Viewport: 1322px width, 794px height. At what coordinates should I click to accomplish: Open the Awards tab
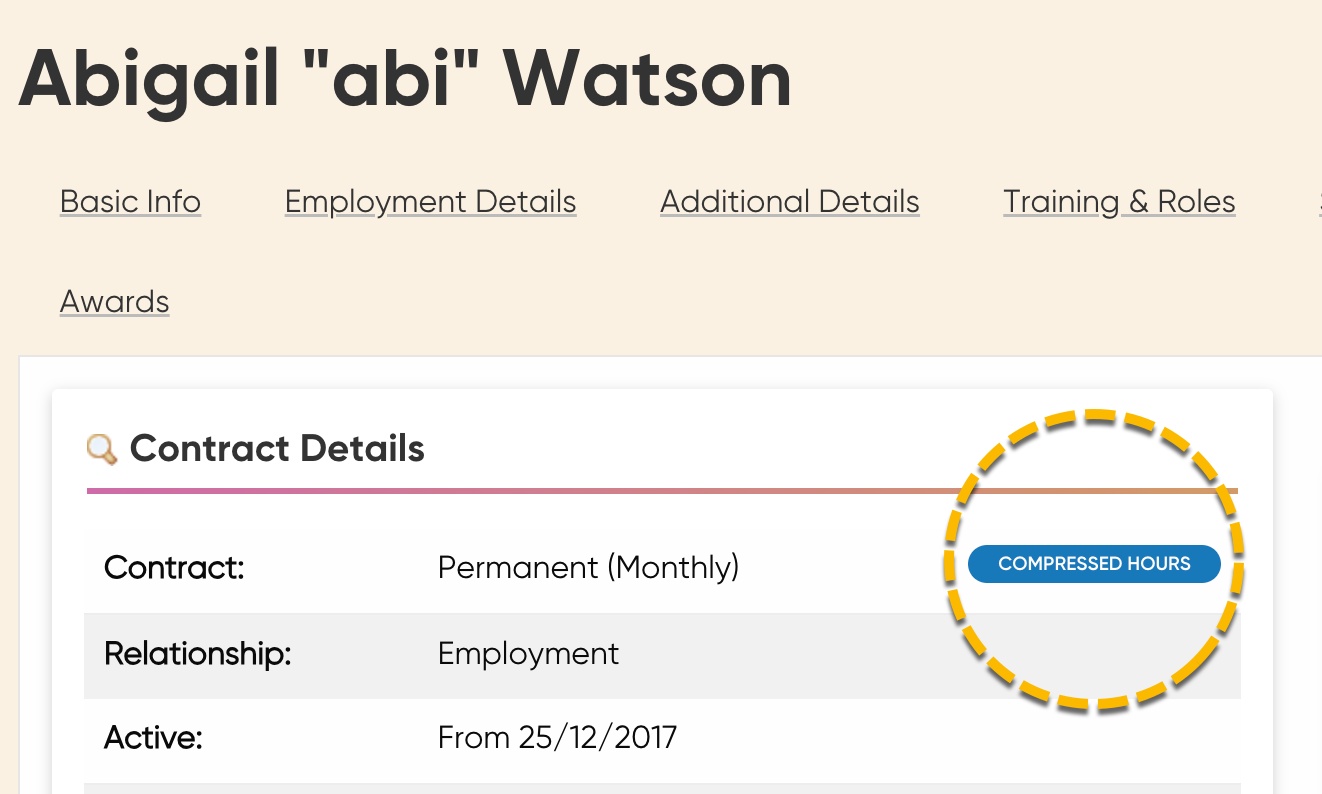pos(115,301)
